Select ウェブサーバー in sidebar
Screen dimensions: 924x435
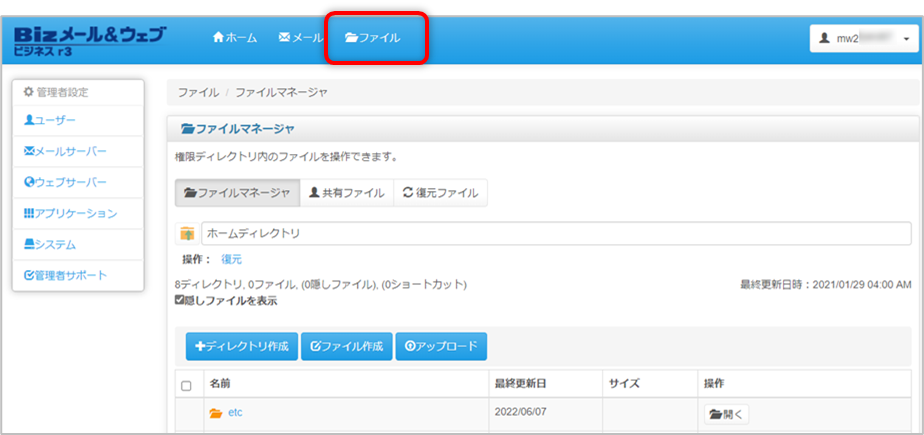65,183
